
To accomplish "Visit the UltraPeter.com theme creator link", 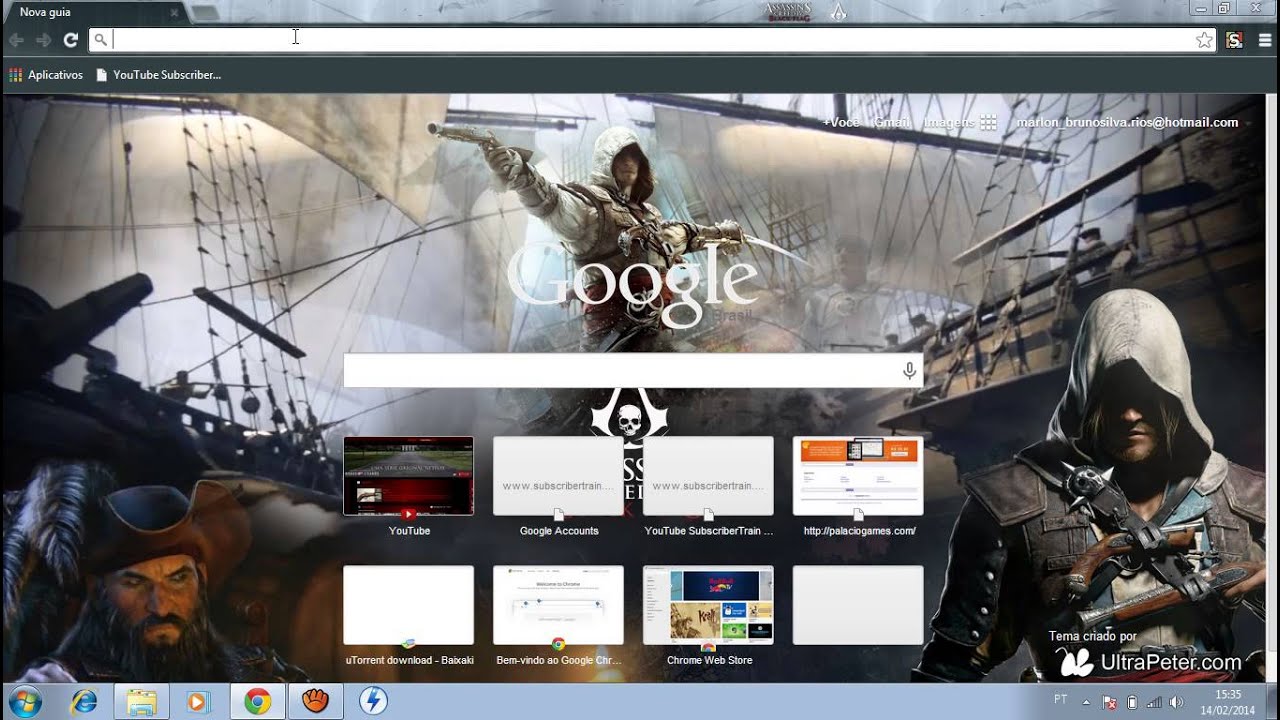I will click(1150, 661).
